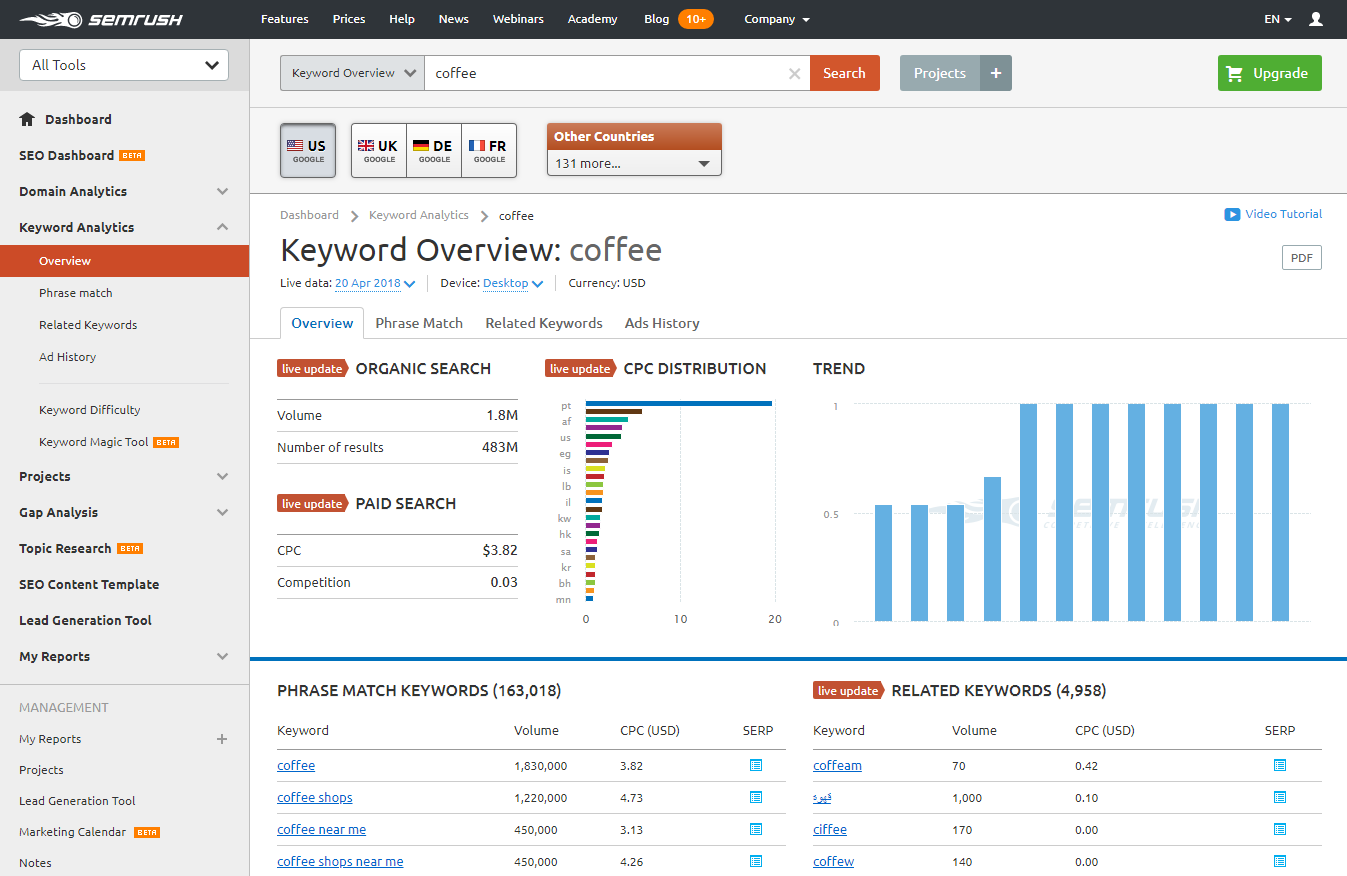1347x876 pixels.
Task: Open the Prices menu item
Action: [349, 19]
